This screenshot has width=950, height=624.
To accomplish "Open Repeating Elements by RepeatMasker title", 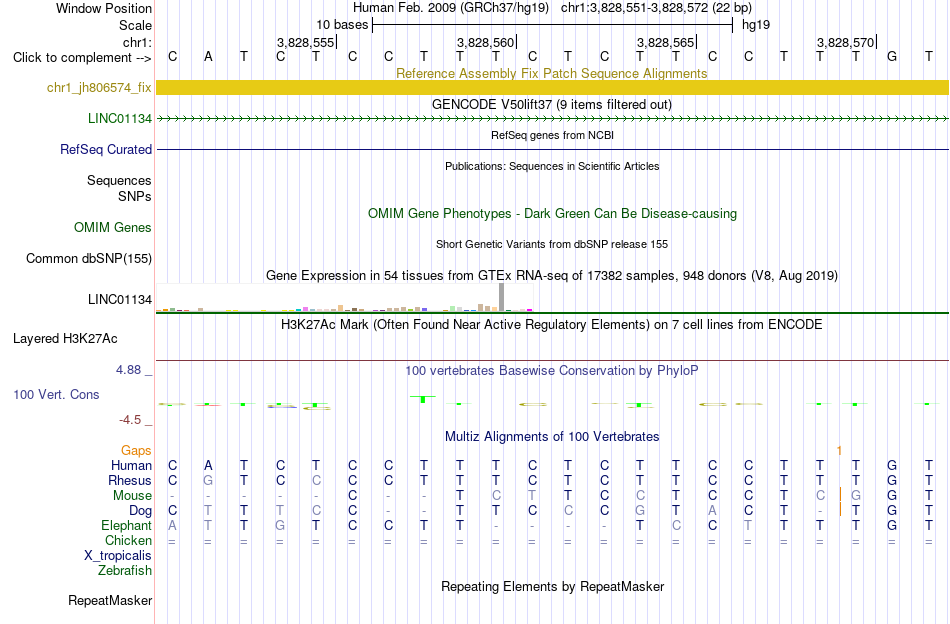I will point(552,586).
